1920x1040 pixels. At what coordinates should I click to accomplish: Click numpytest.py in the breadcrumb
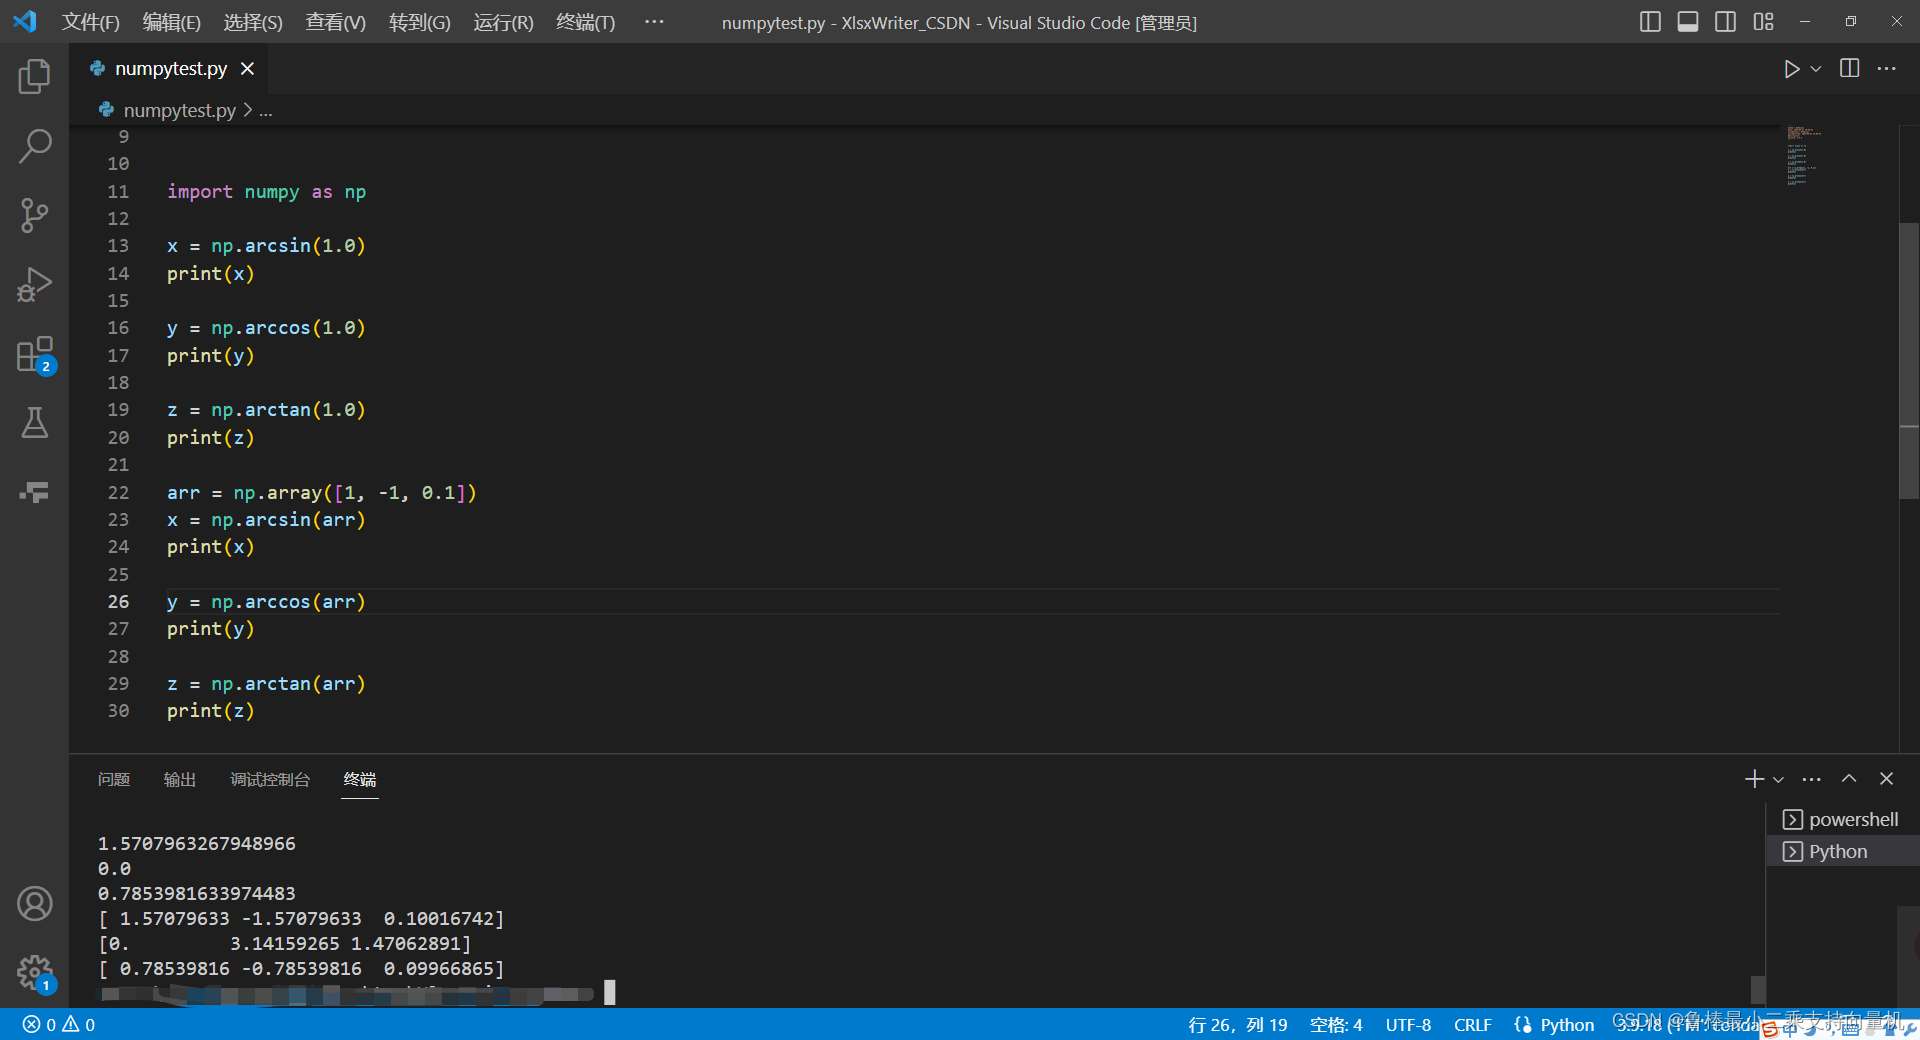click(179, 110)
